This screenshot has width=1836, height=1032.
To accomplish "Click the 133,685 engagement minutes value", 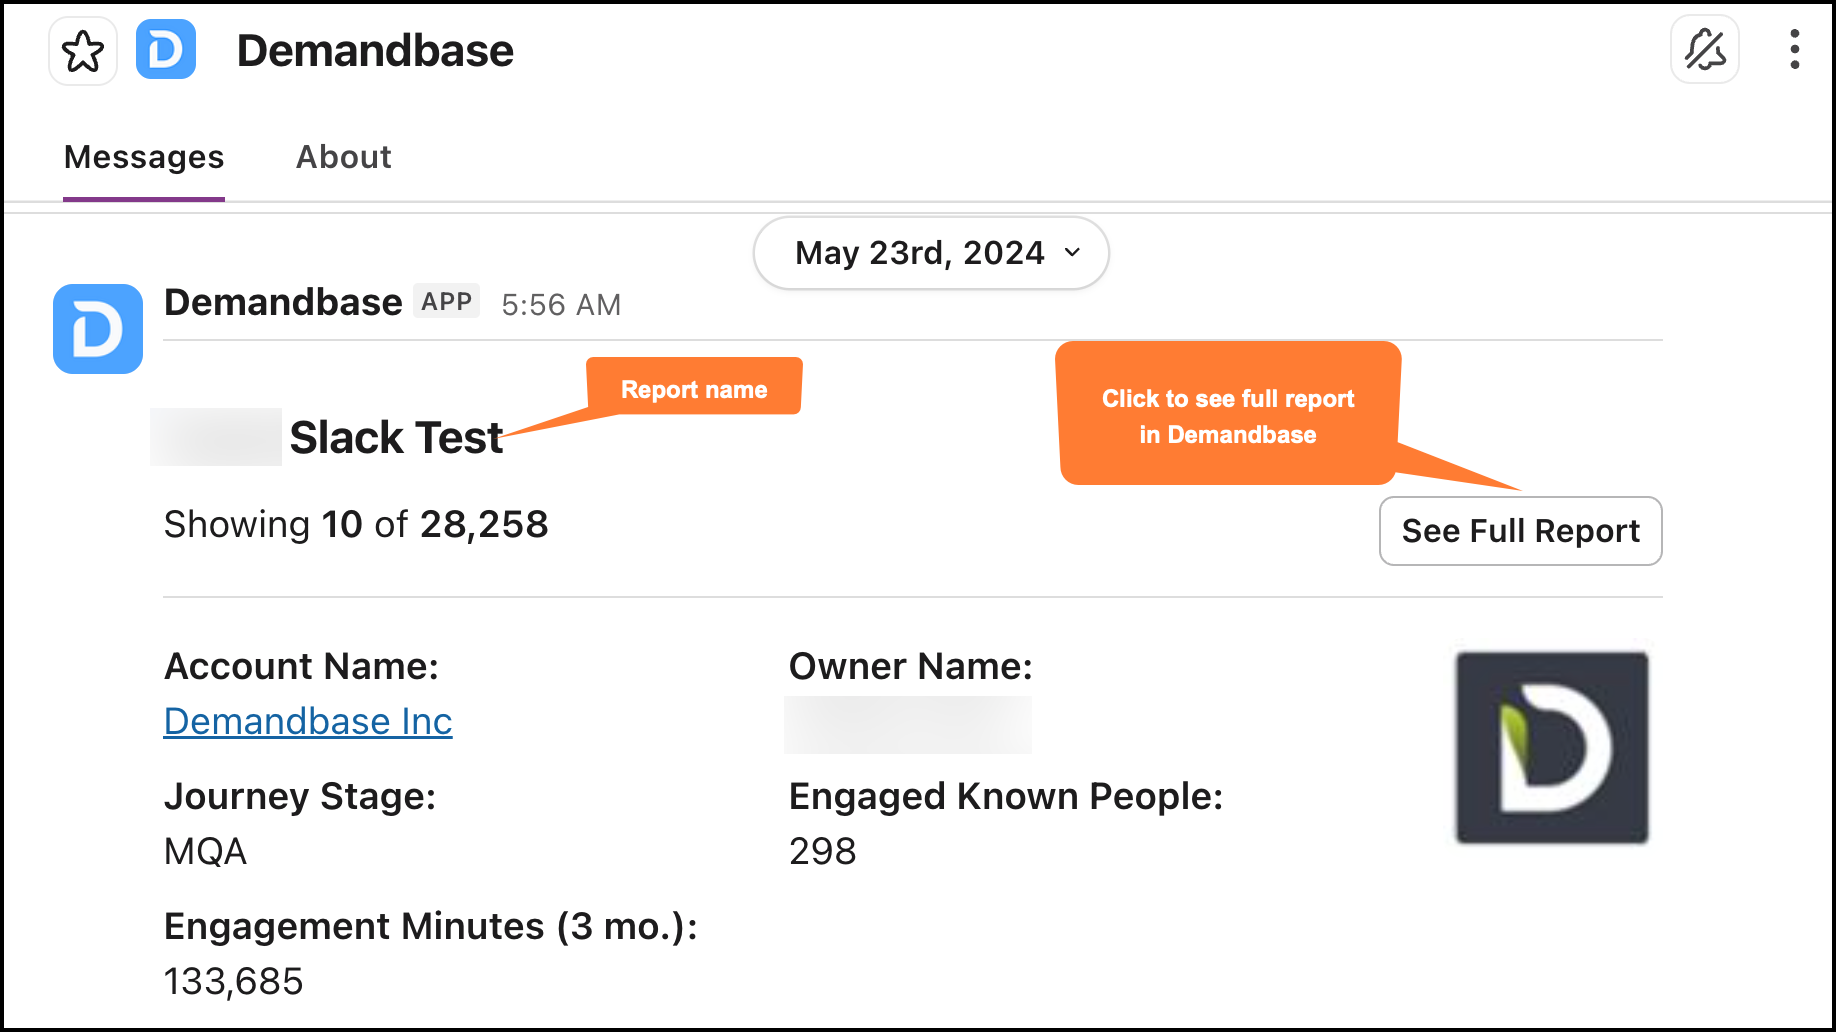I will pos(233,981).
